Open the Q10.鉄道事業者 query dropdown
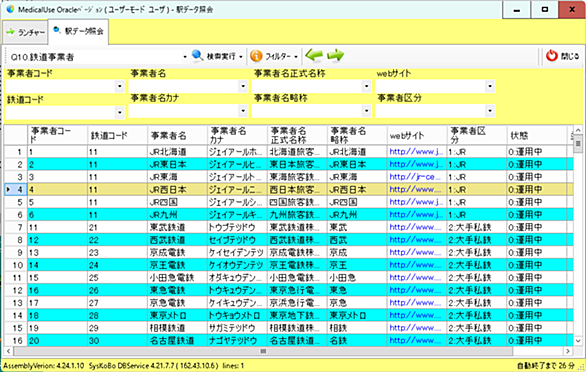586x372 pixels. pyautogui.click(x=185, y=57)
